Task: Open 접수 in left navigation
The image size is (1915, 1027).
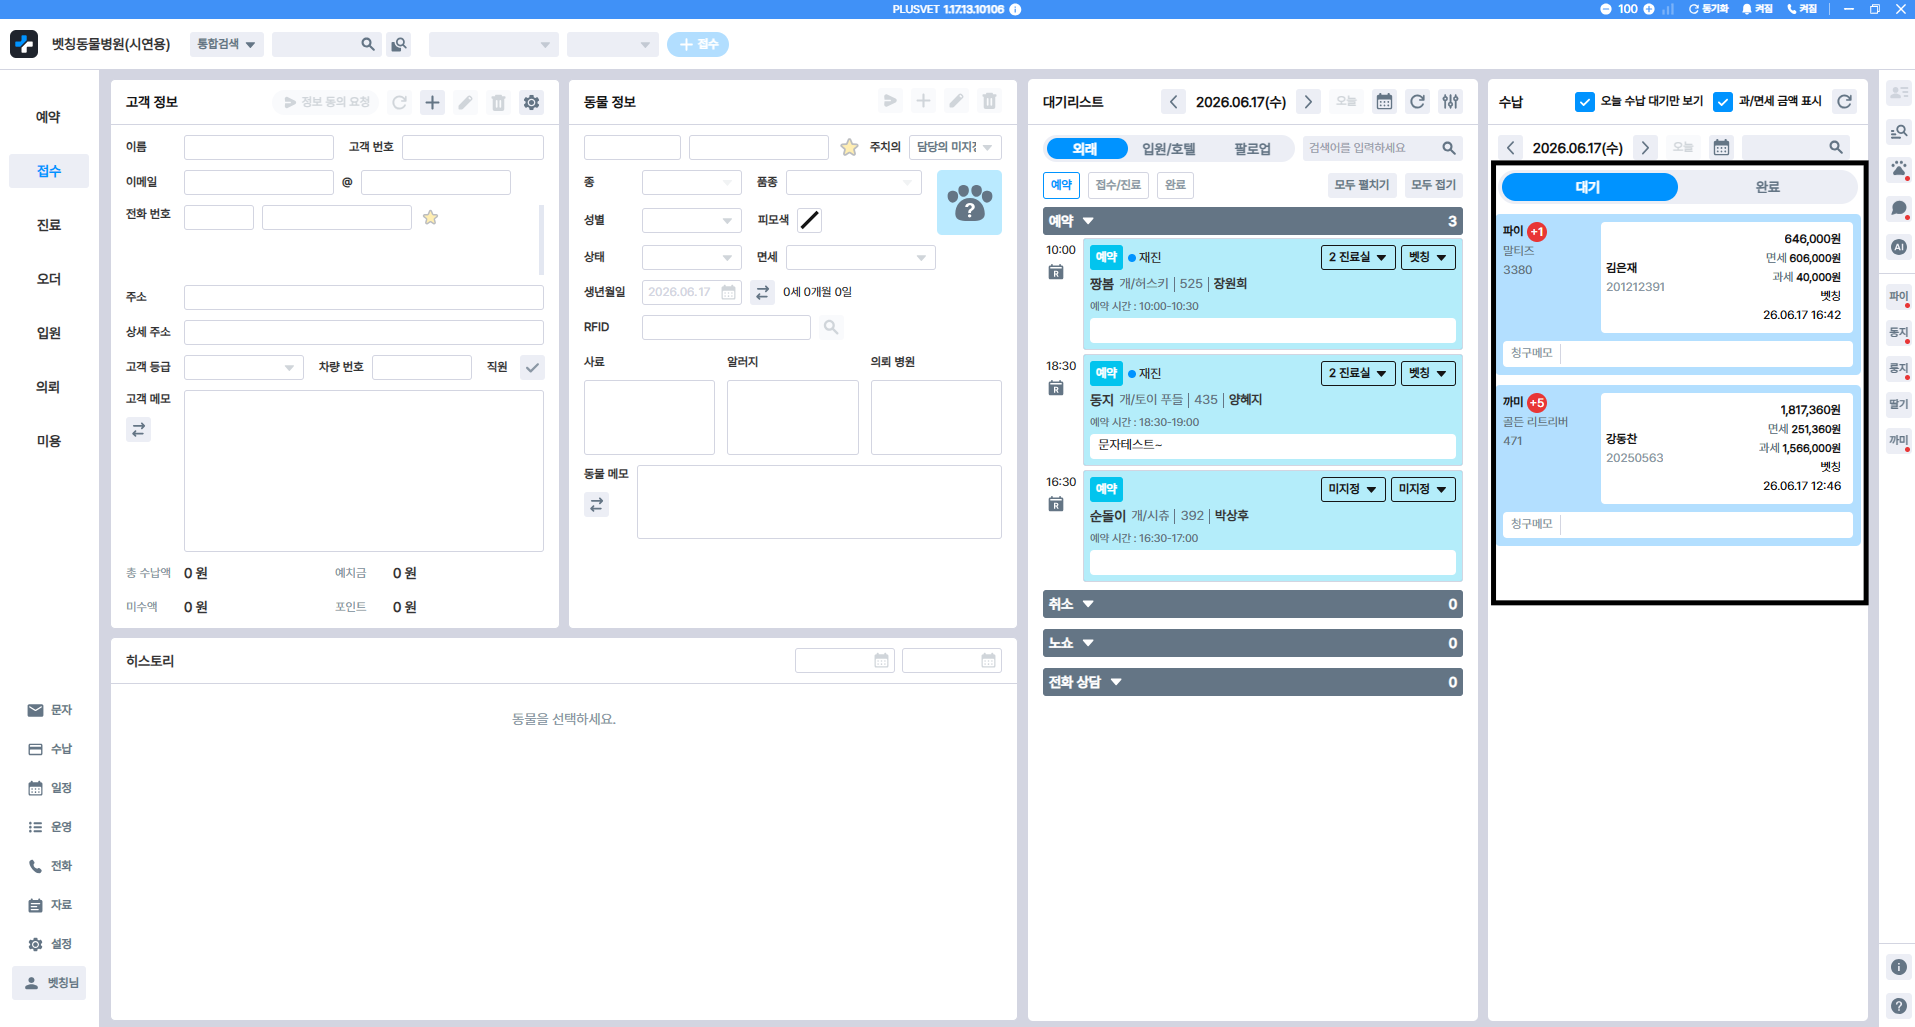Action: point(49,171)
